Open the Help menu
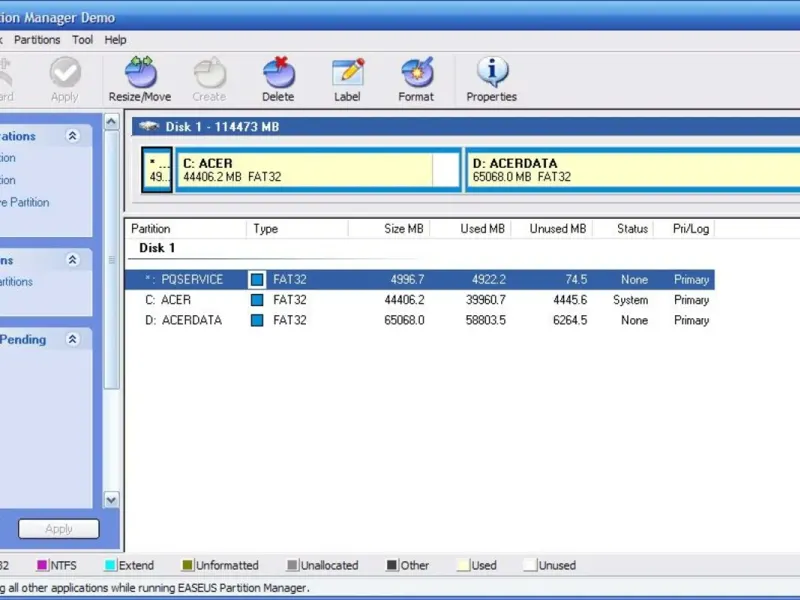 (116, 40)
